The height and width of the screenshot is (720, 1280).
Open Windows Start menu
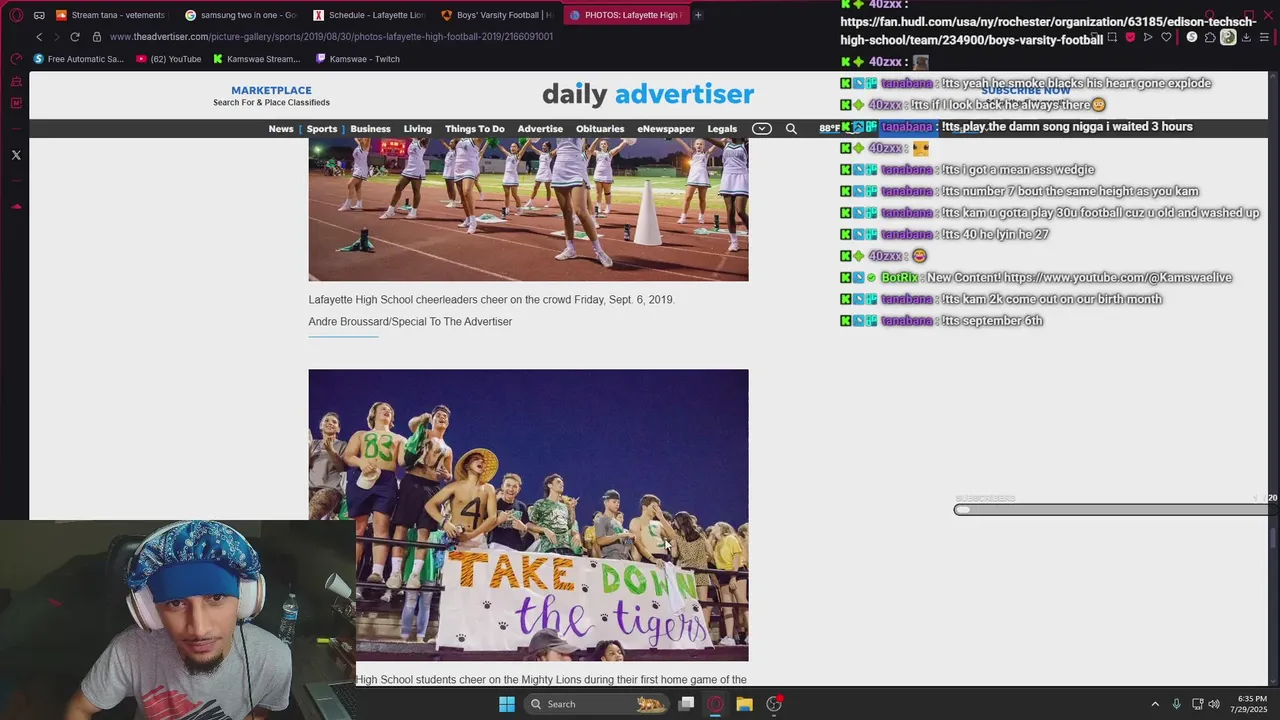(x=507, y=704)
